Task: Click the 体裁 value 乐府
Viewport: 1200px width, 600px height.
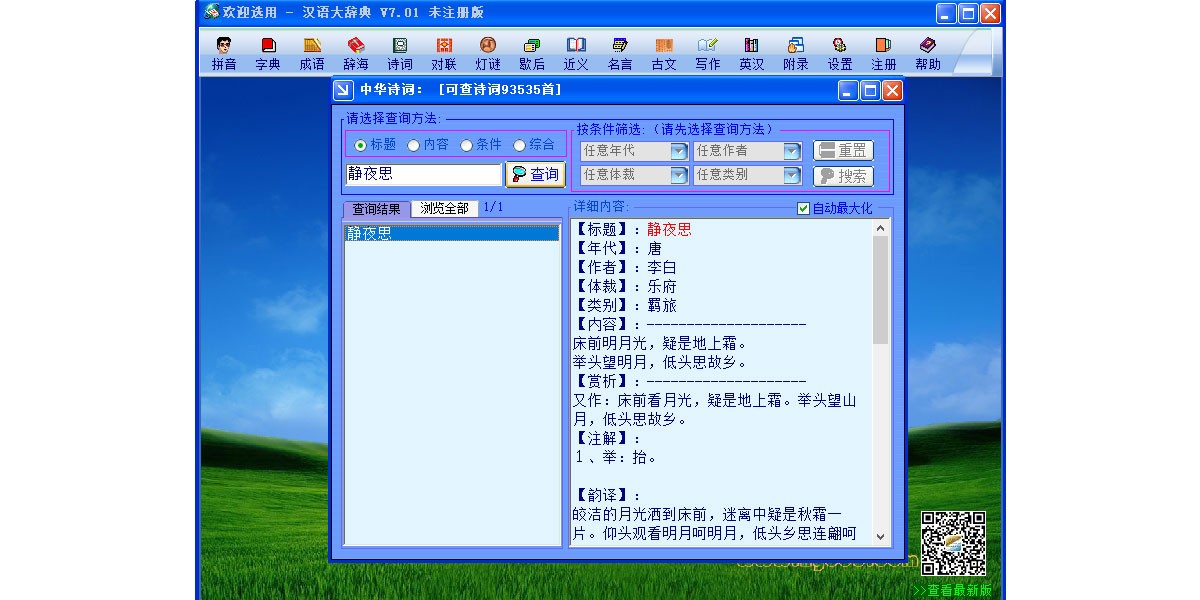Action: 662,287
